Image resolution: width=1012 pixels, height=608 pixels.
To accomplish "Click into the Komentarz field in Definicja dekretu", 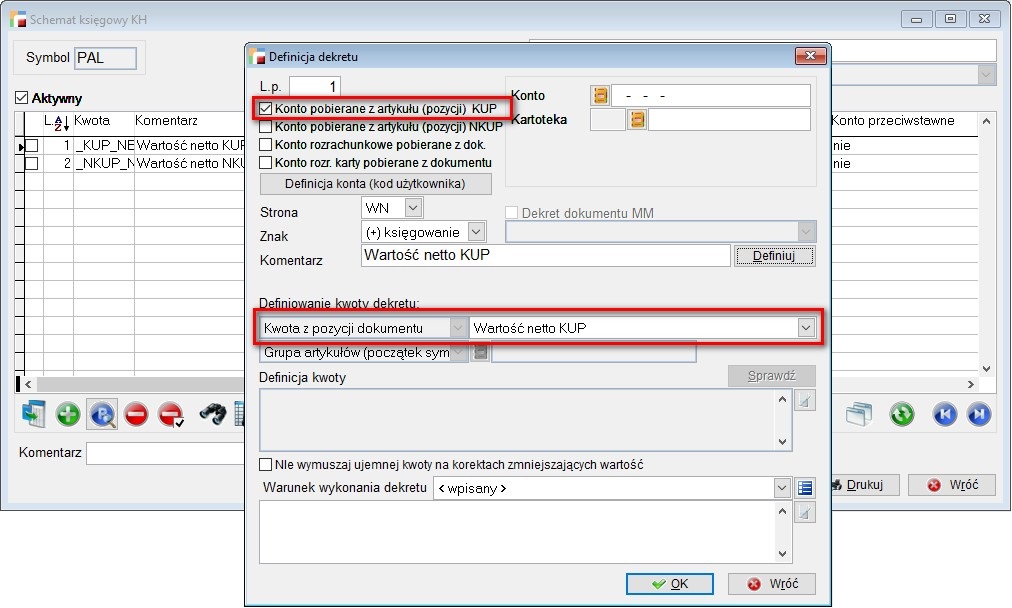I will coord(545,256).
